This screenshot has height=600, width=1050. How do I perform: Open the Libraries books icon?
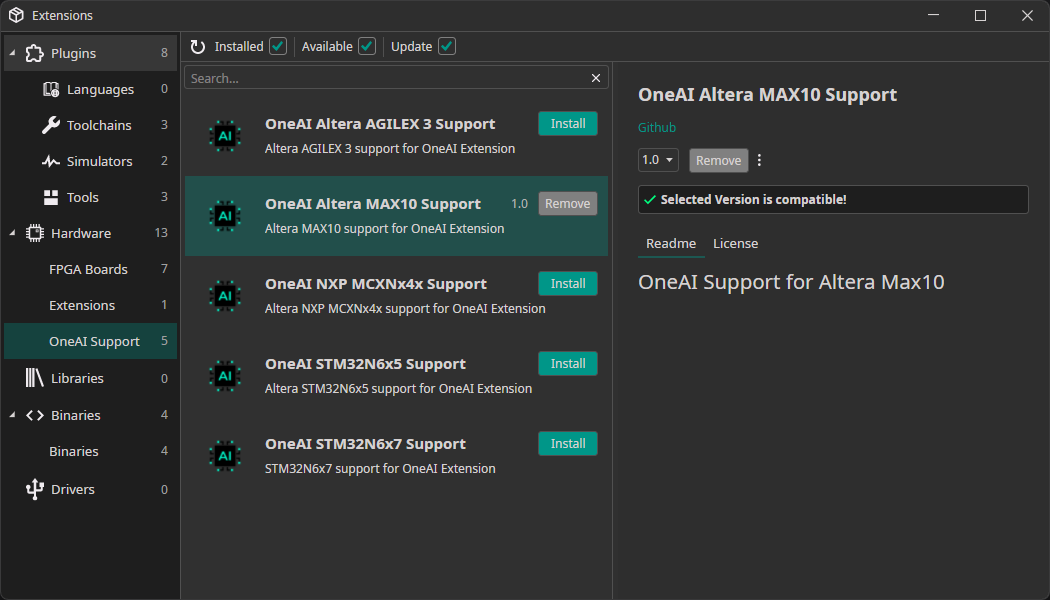[x=35, y=378]
